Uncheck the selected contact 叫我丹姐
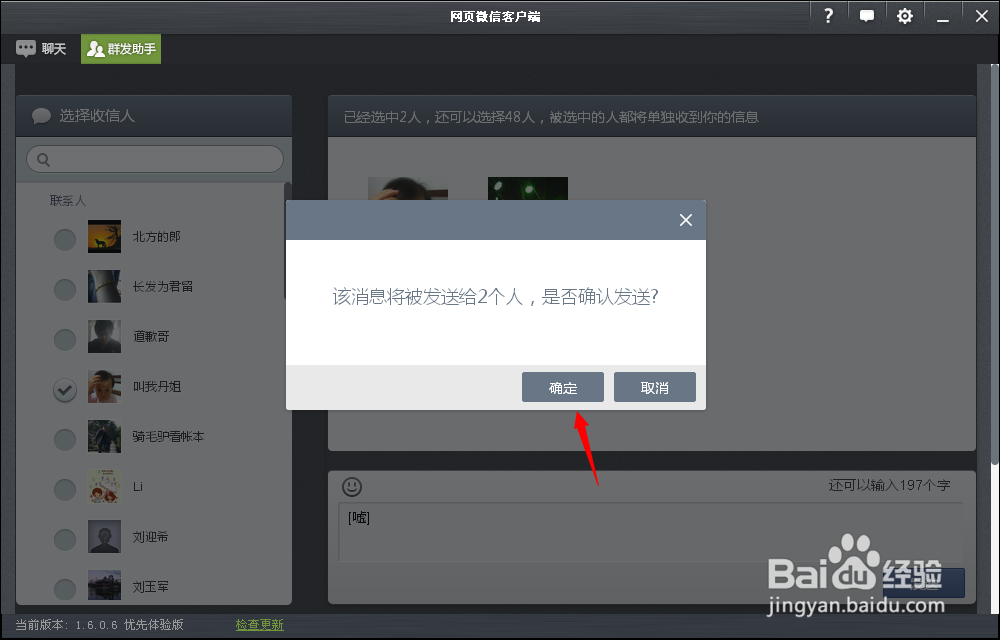 pos(64,390)
